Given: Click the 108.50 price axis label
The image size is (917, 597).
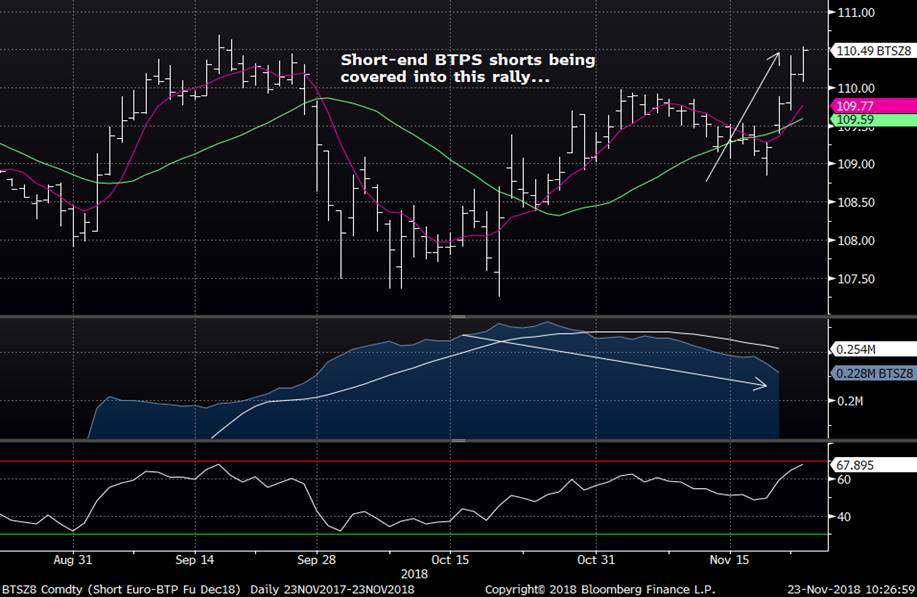Looking at the screenshot, I should click(x=856, y=202).
